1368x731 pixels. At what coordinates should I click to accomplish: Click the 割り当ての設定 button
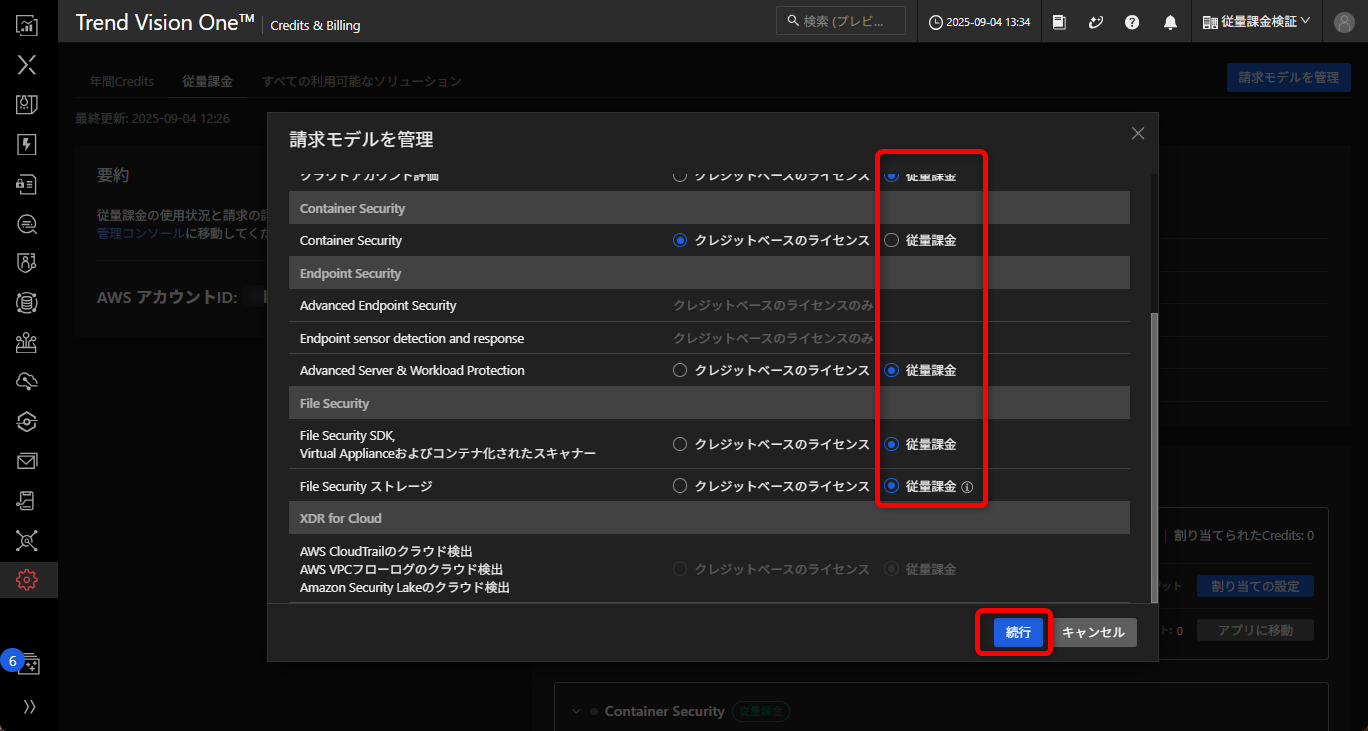(x=1255, y=586)
